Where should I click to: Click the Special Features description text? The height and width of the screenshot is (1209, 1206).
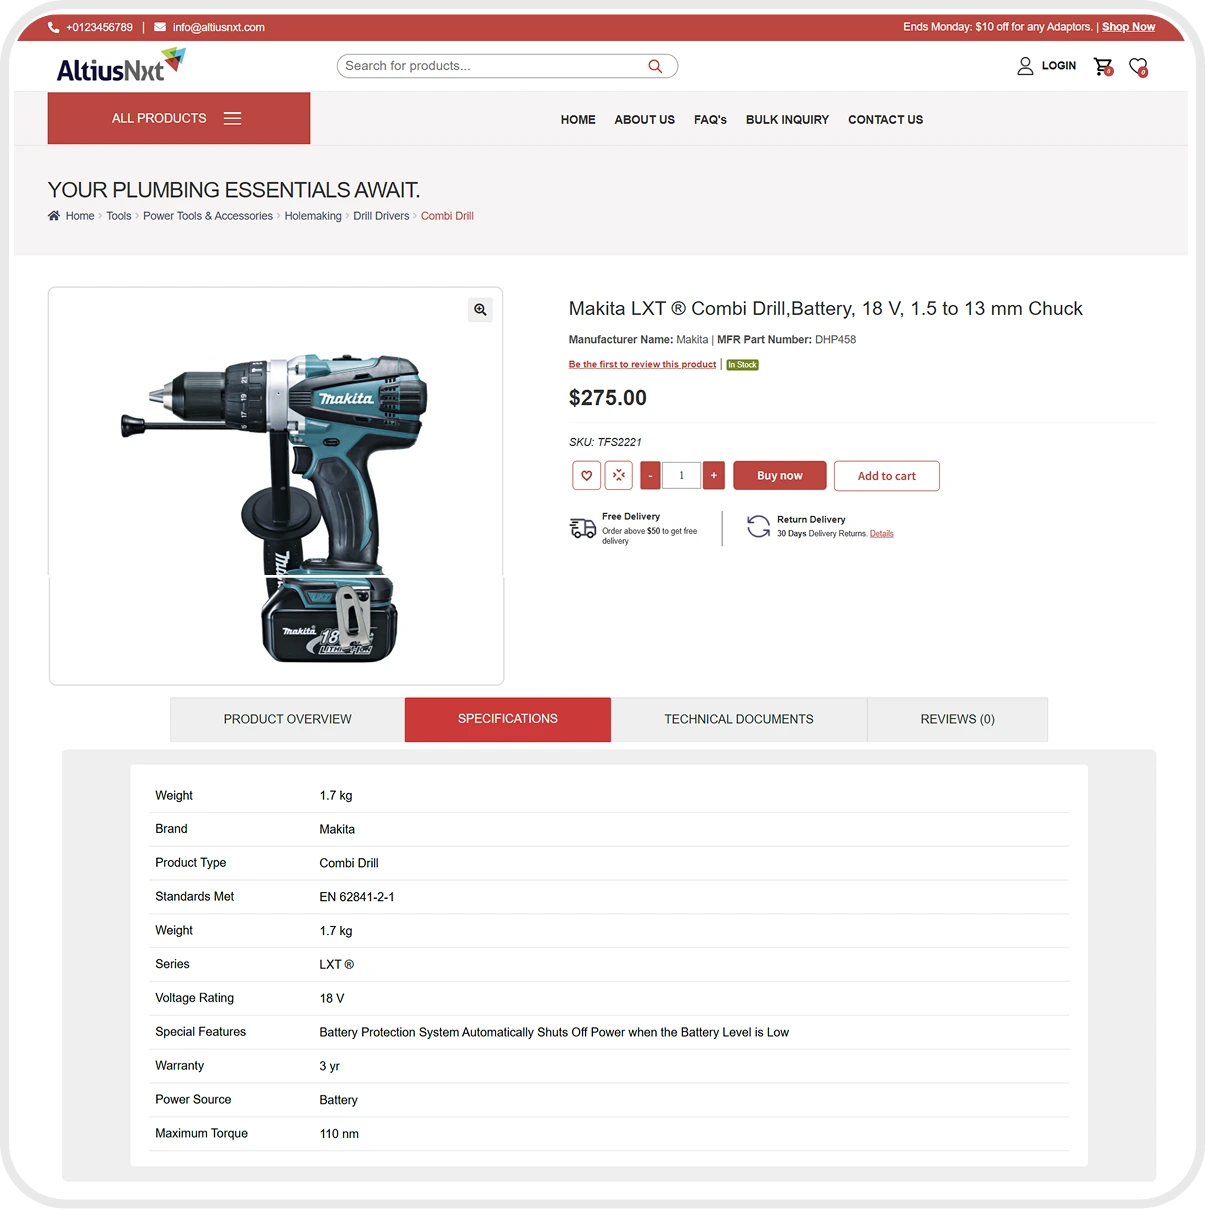point(554,1032)
